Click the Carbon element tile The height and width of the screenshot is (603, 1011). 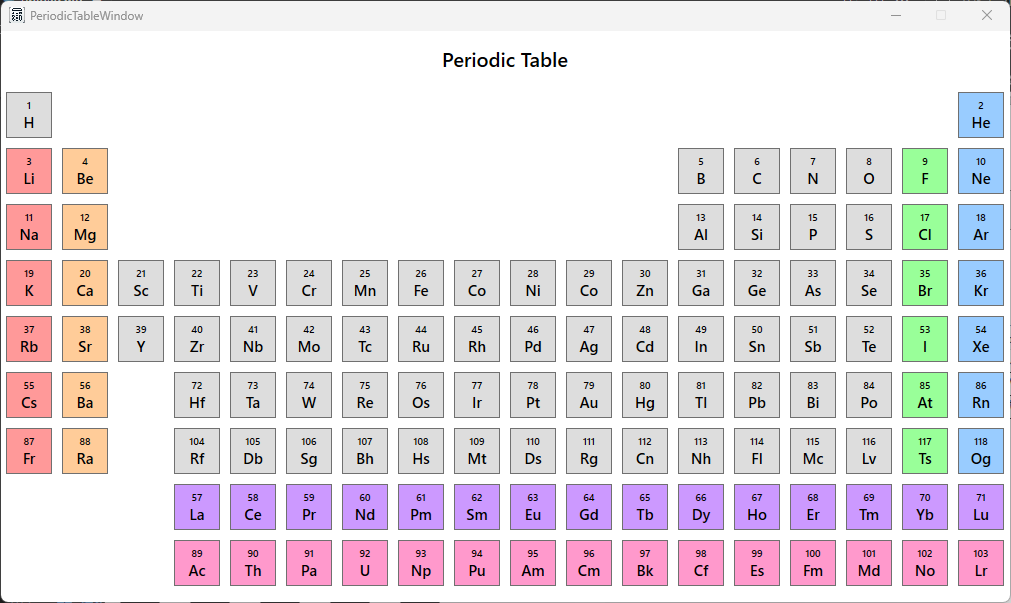pos(757,171)
